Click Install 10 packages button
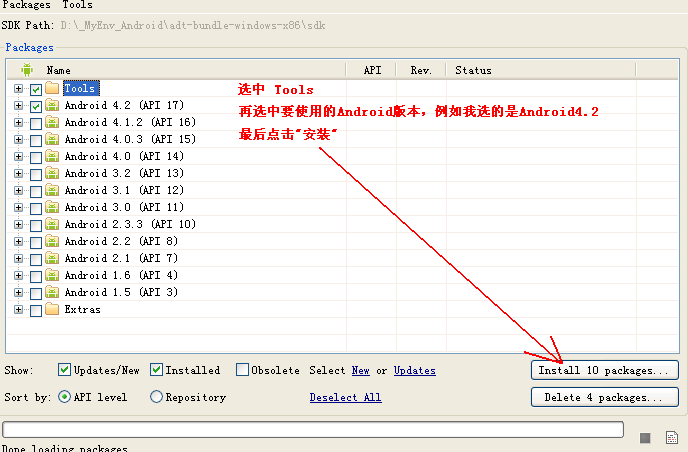 (605, 370)
